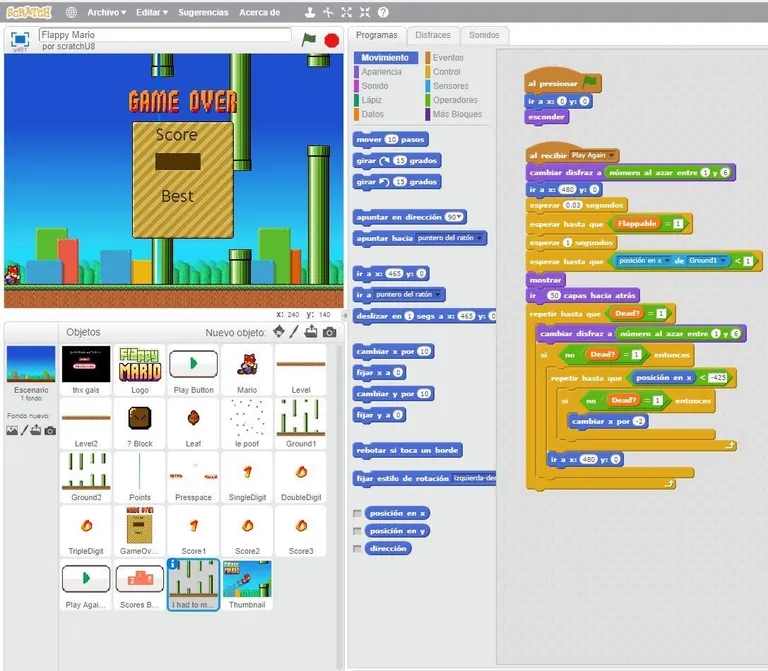Select the Operadores block category
The width and height of the screenshot is (768, 671).
[x=455, y=100]
